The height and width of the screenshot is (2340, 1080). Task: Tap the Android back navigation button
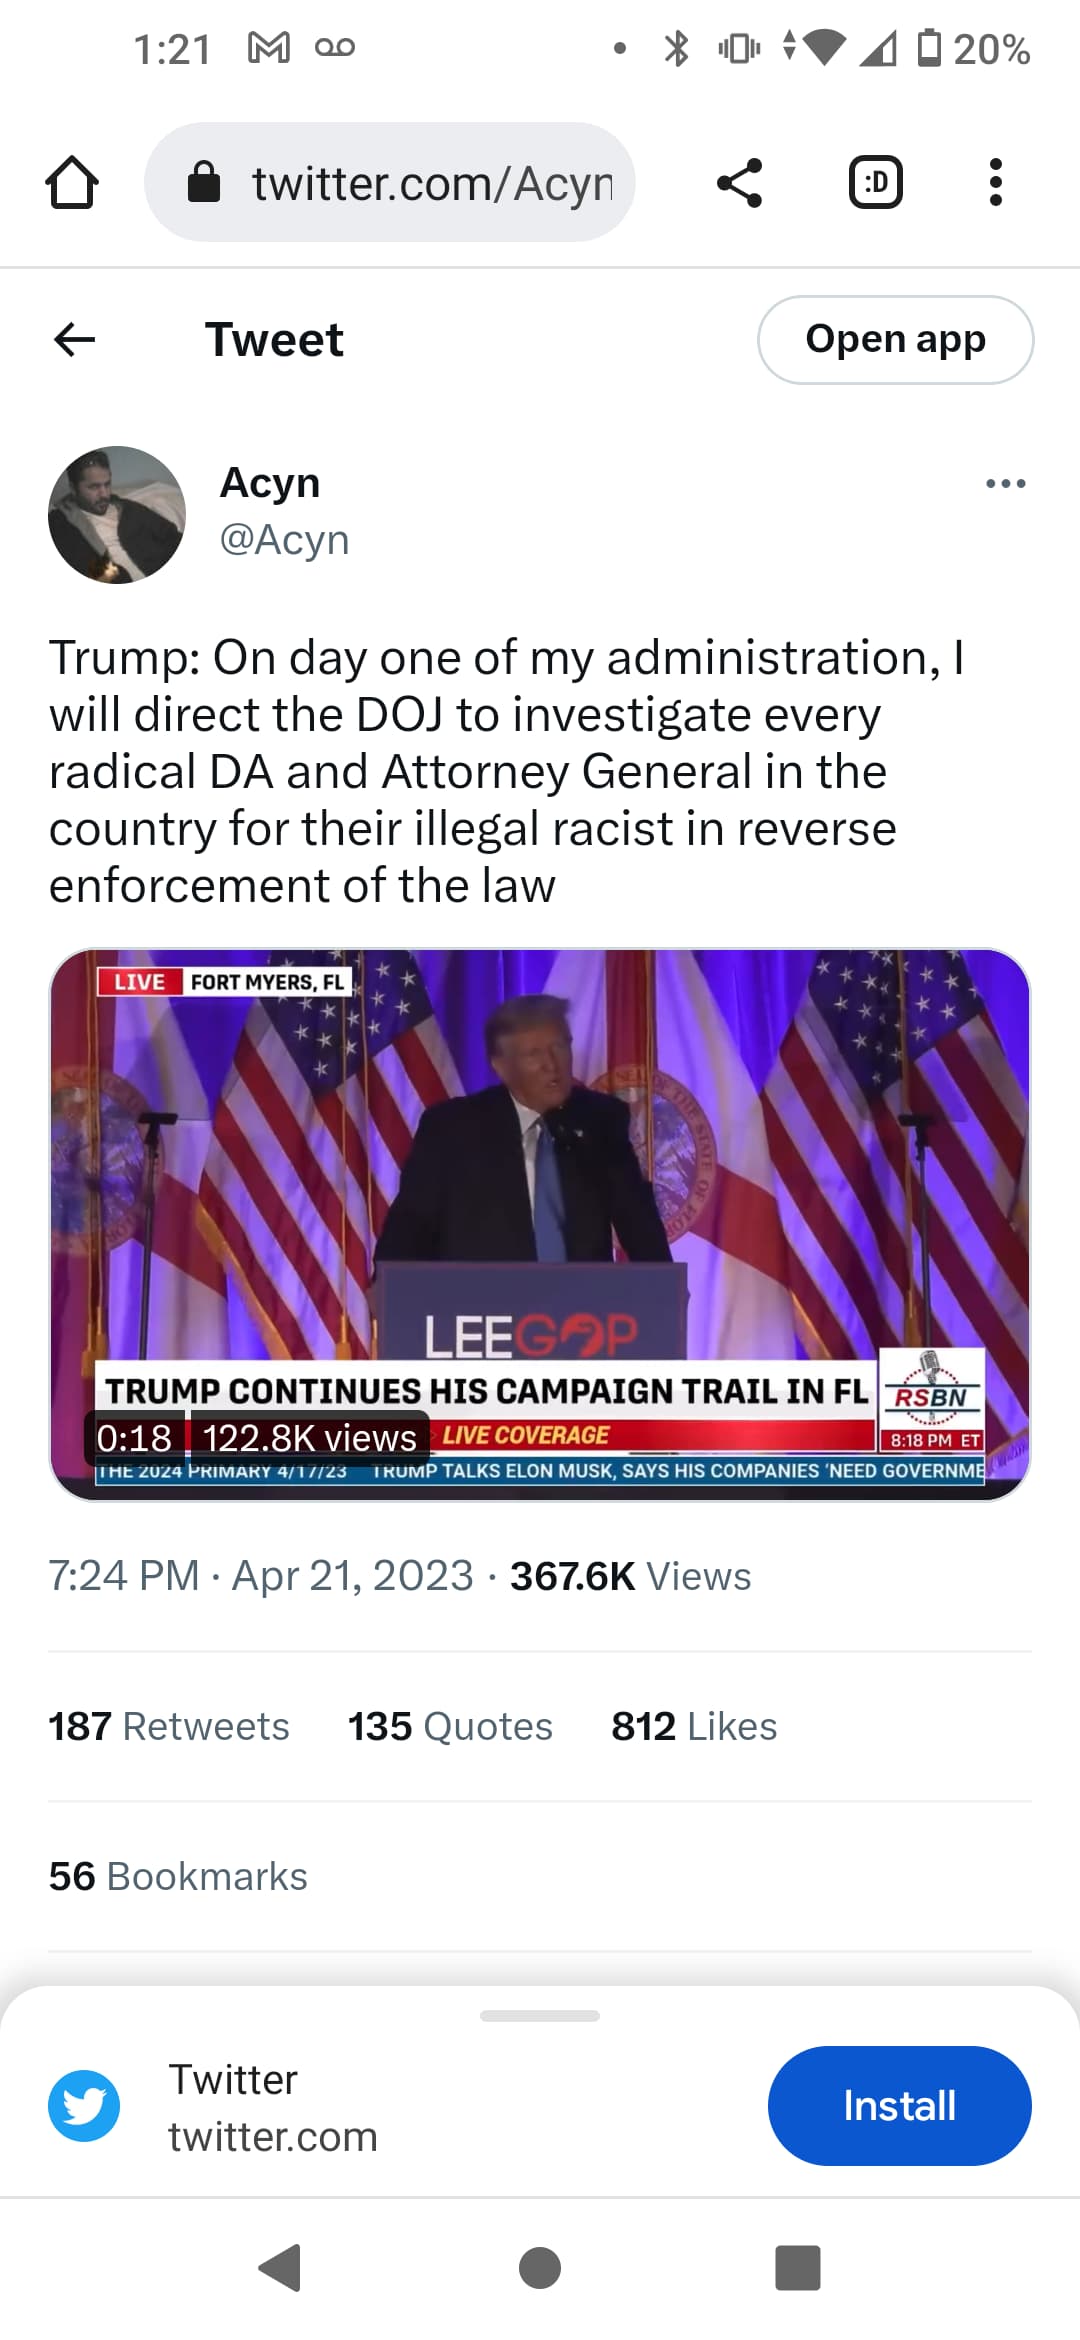pos(281,2267)
